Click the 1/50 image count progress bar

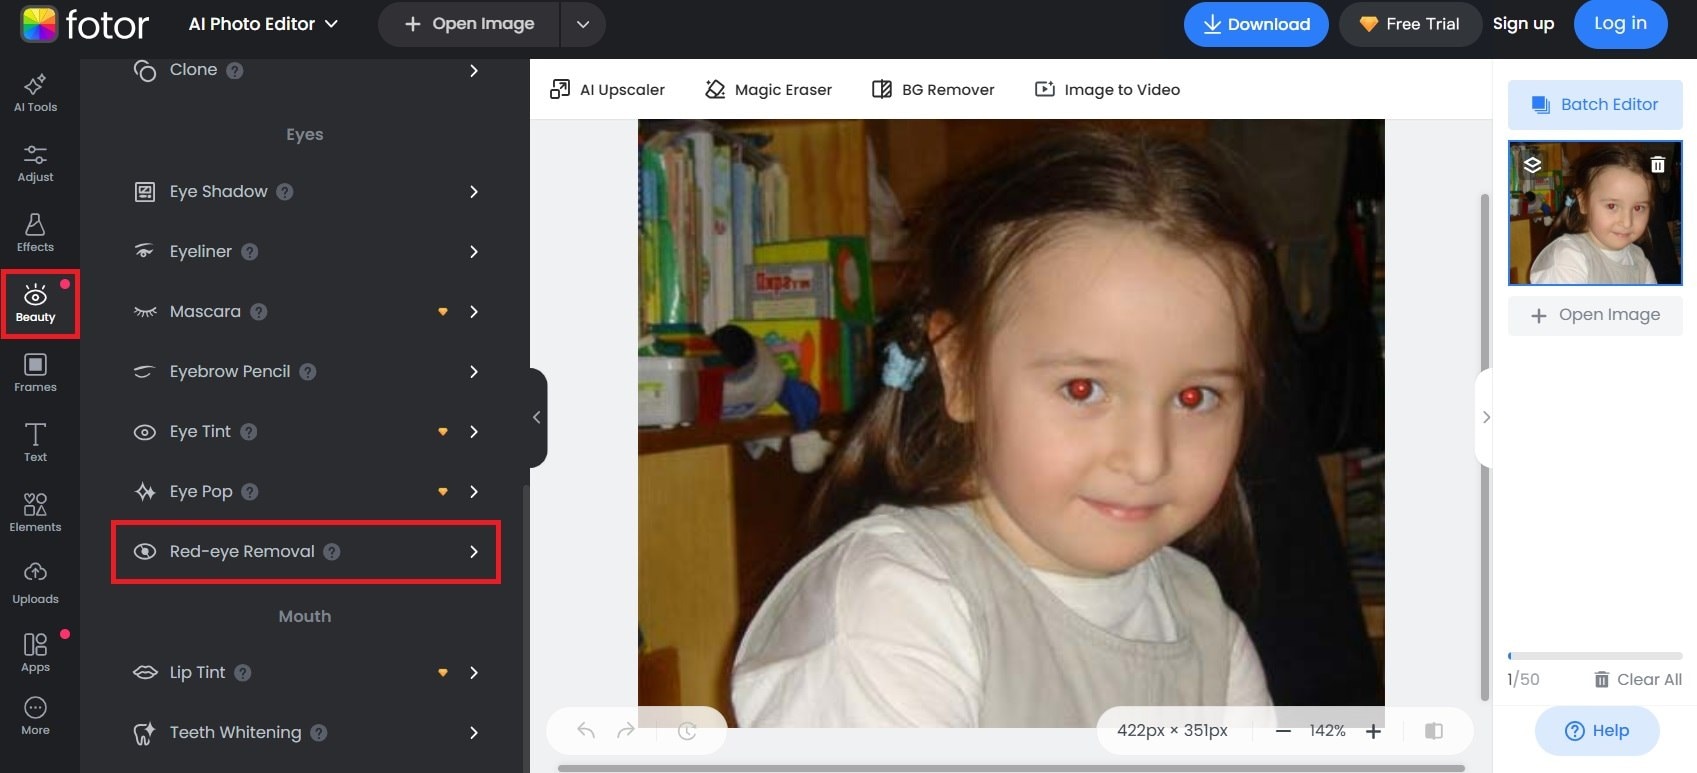(1595, 656)
